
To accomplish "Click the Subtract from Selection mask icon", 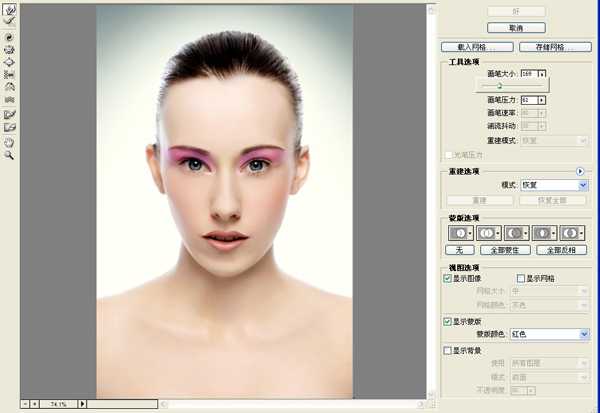I will (x=517, y=233).
